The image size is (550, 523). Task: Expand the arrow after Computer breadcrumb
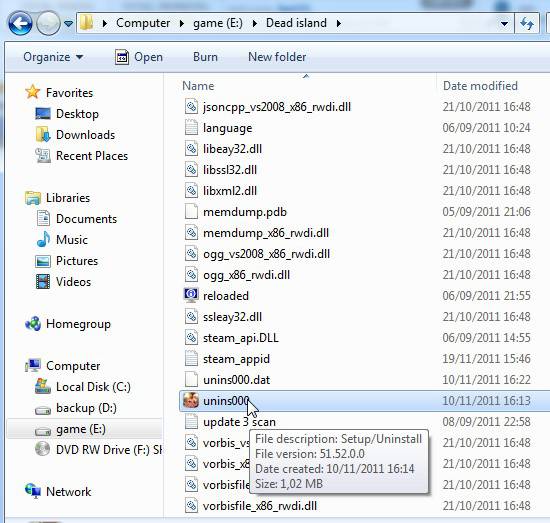[181, 24]
